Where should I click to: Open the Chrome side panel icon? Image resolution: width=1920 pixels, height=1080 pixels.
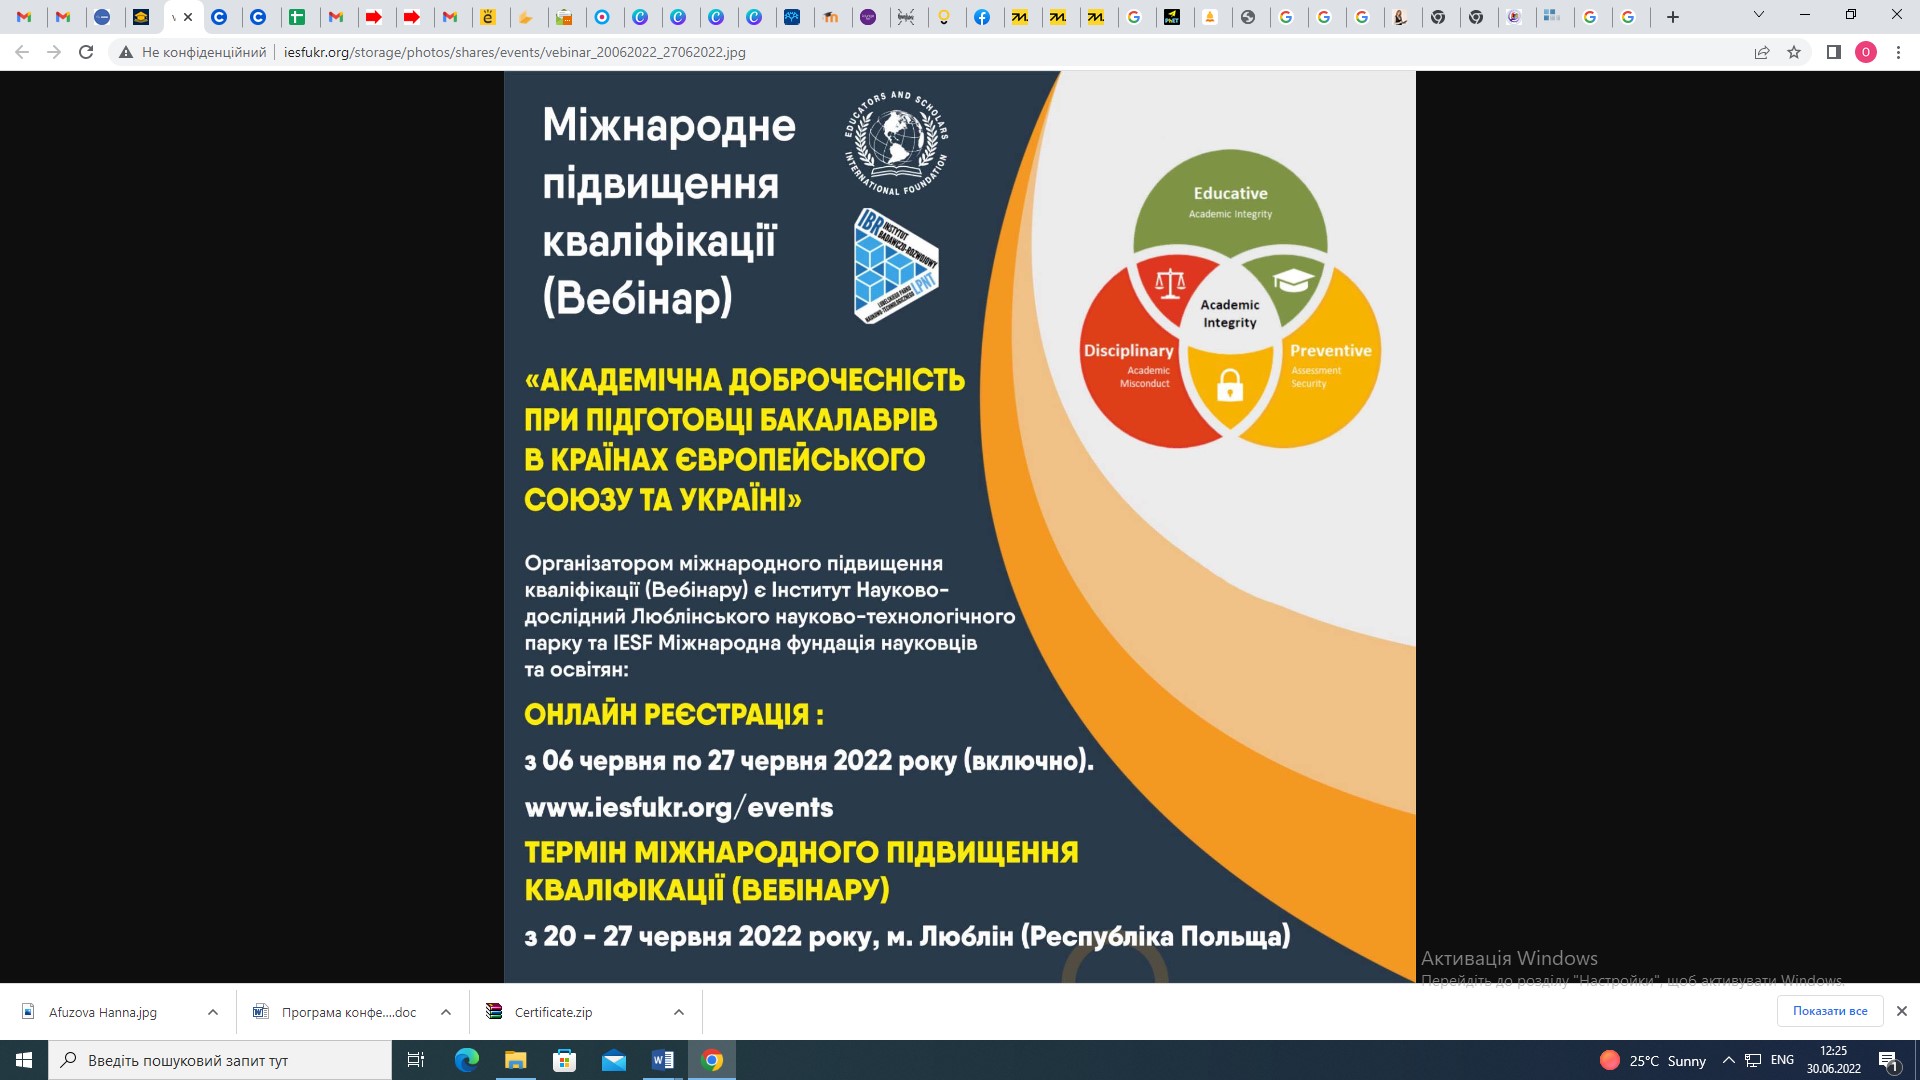[1834, 52]
